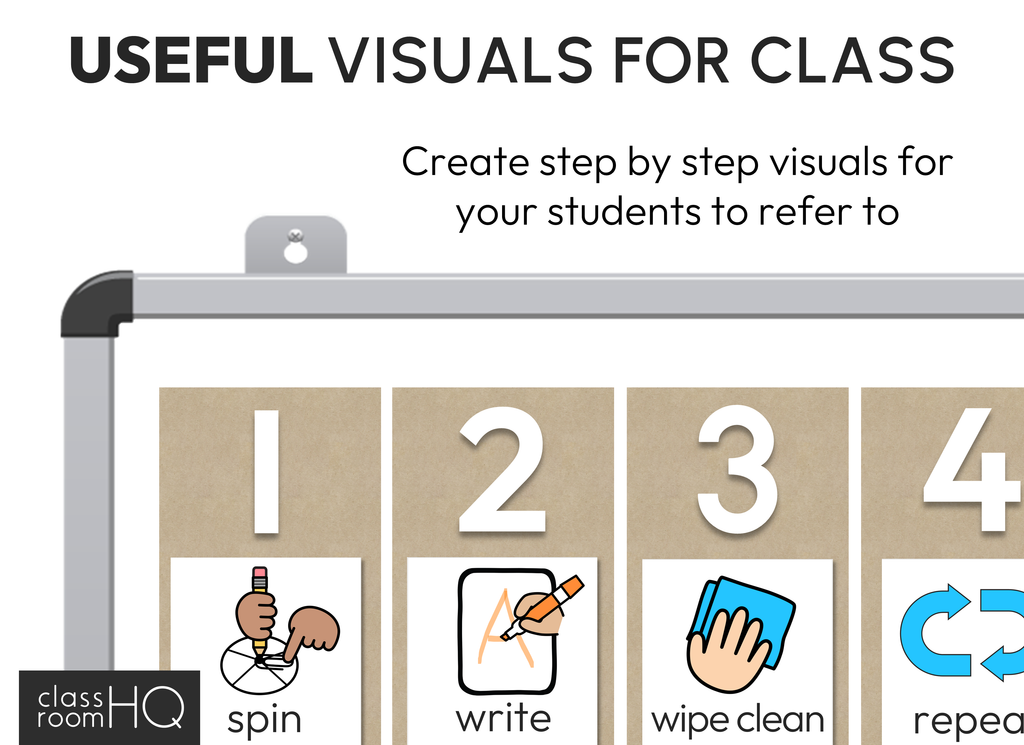Image resolution: width=1024 pixels, height=745 pixels.
Task: Click the "wipe clean" label text
Action: pyautogui.click(x=737, y=719)
